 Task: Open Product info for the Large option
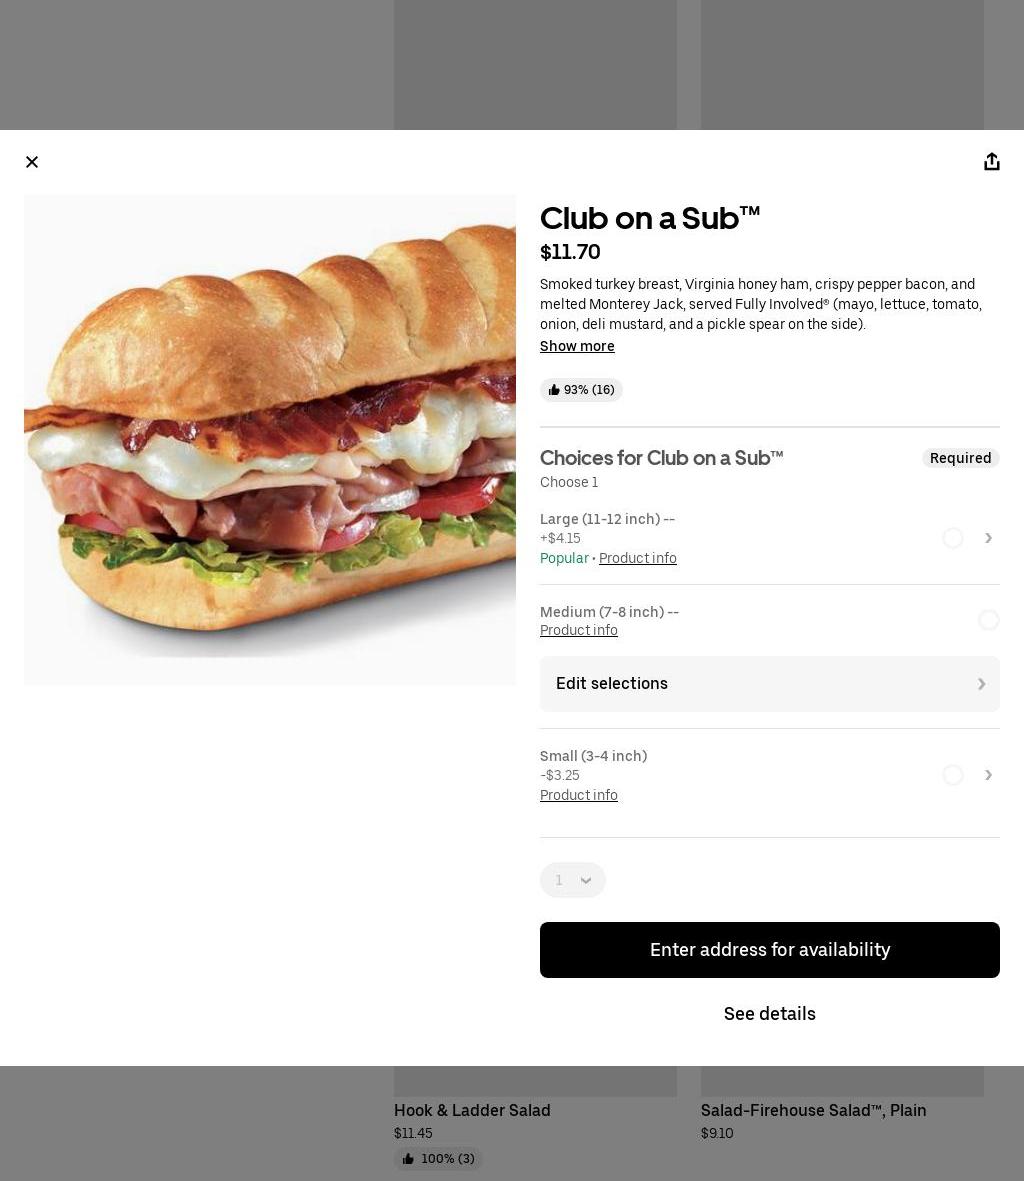point(638,558)
